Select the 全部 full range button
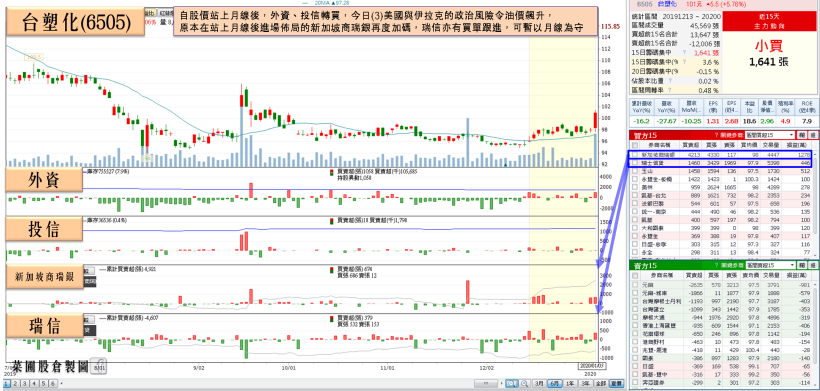 point(601,383)
